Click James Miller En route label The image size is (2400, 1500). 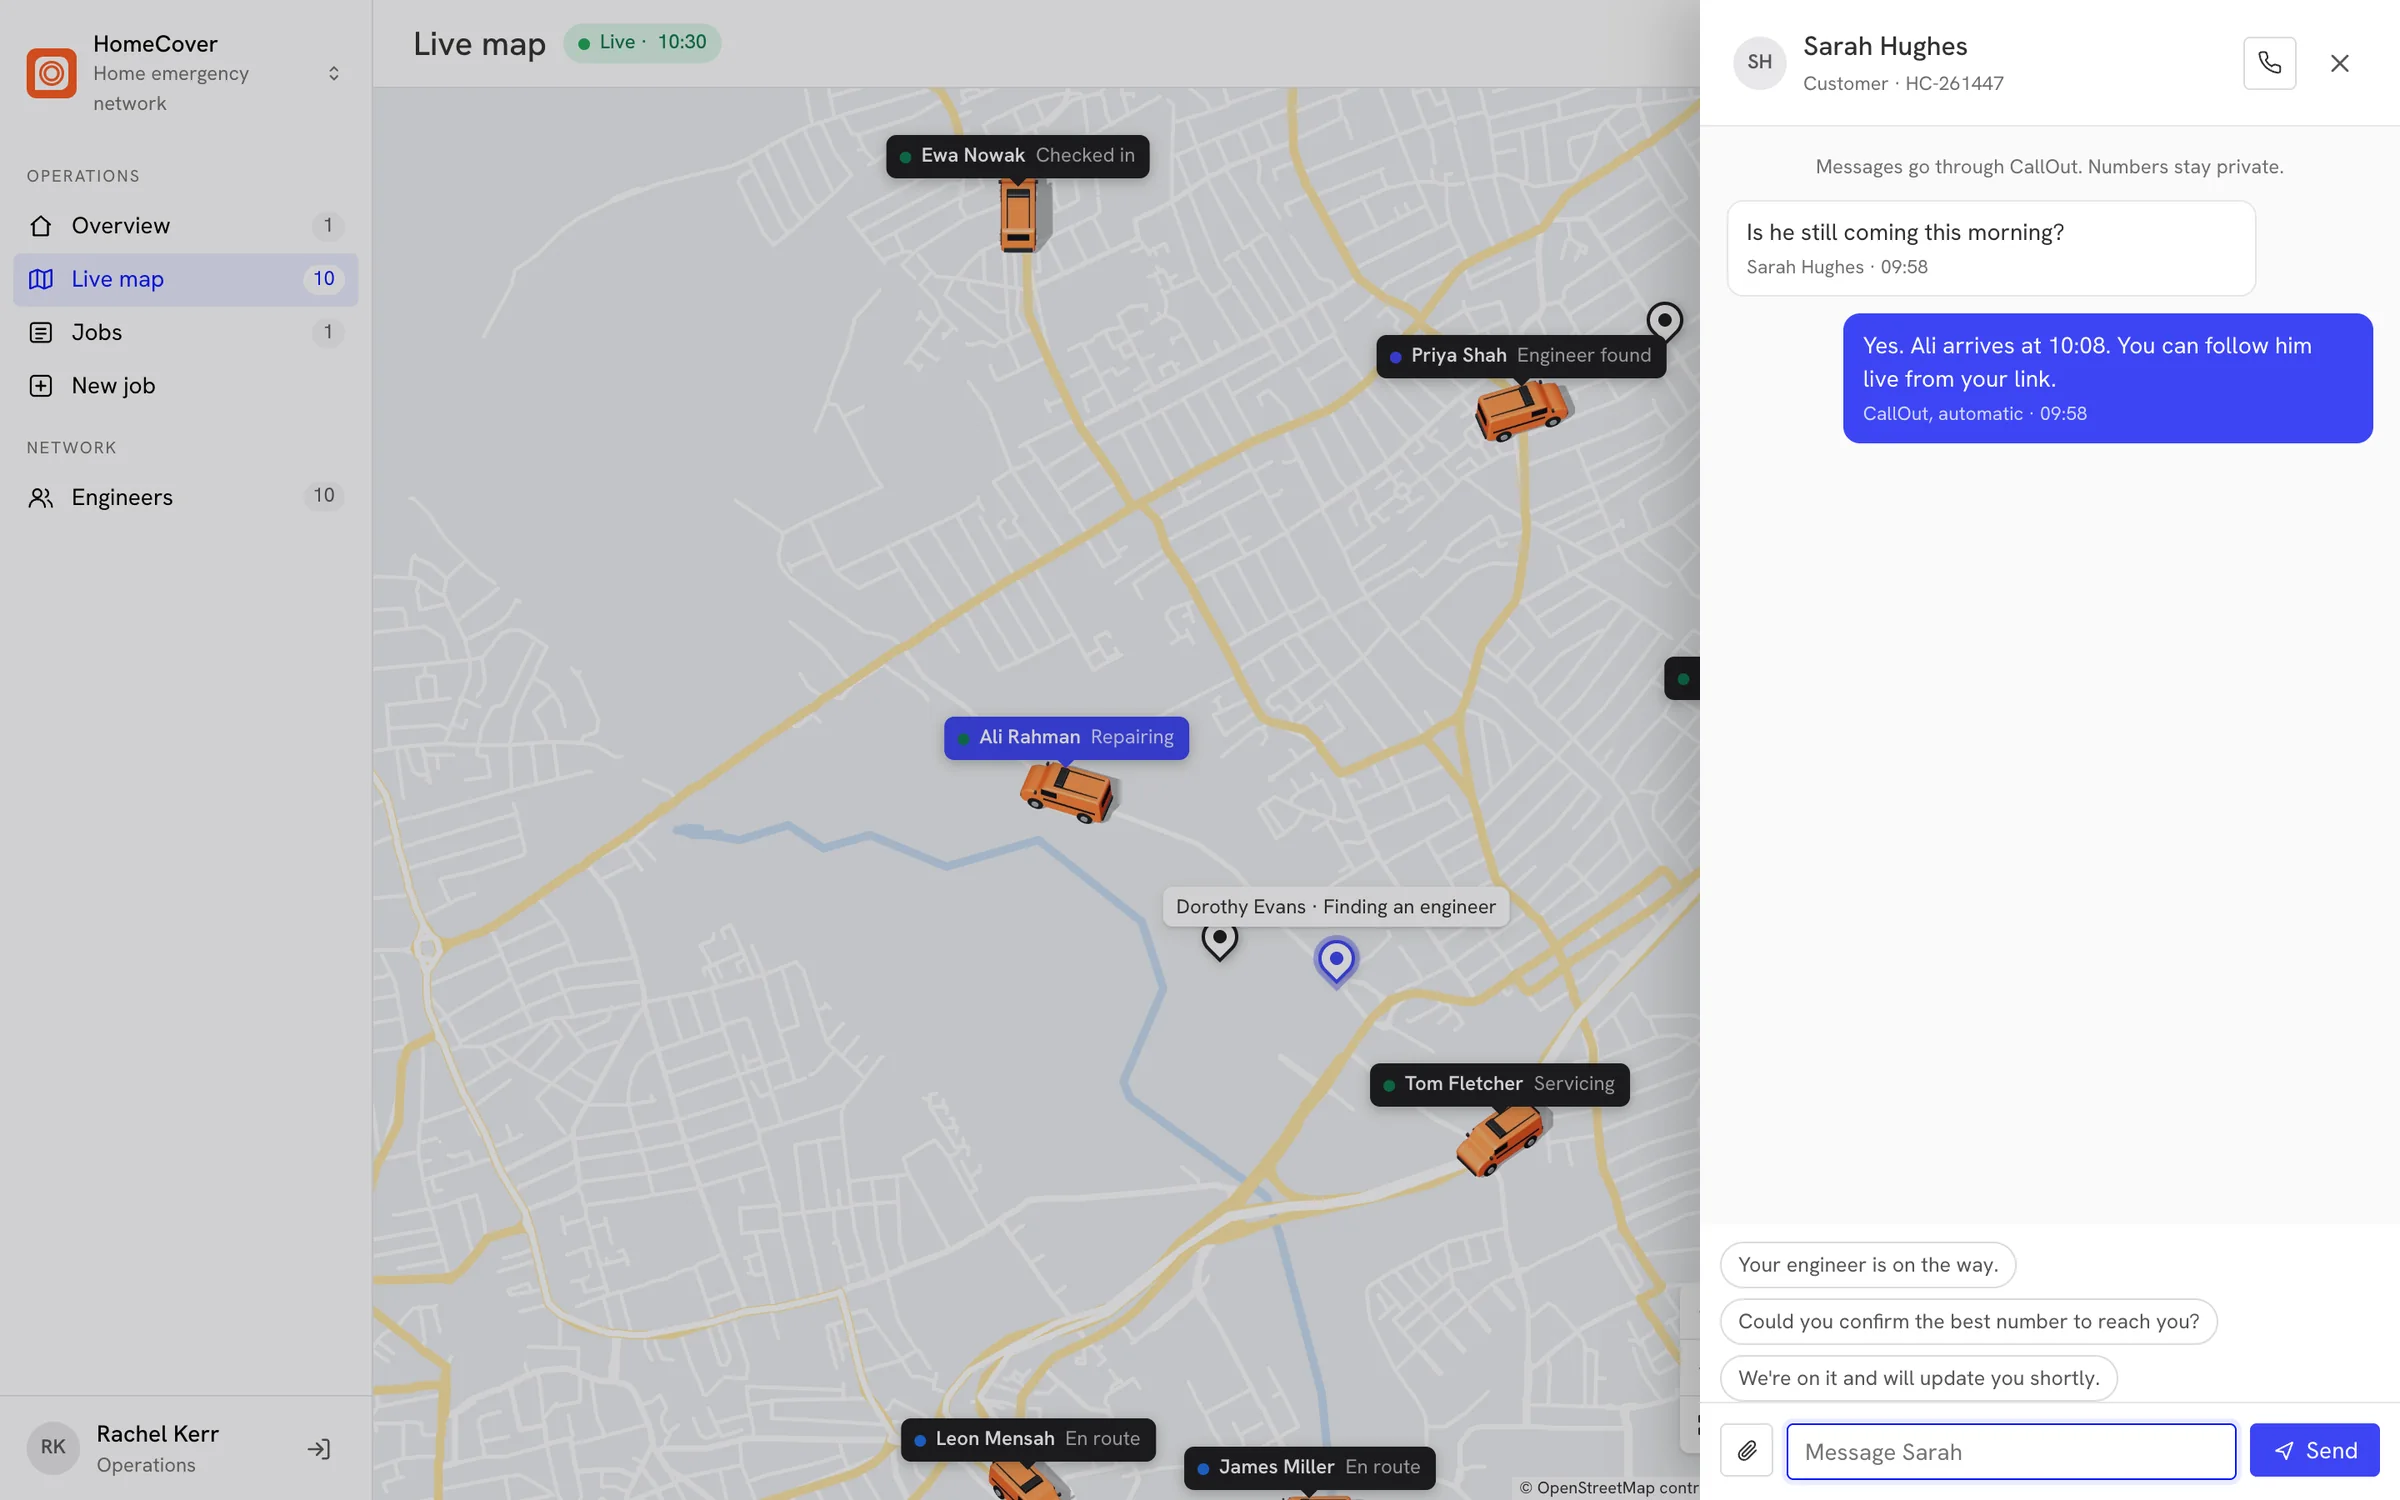(x=1309, y=1468)
